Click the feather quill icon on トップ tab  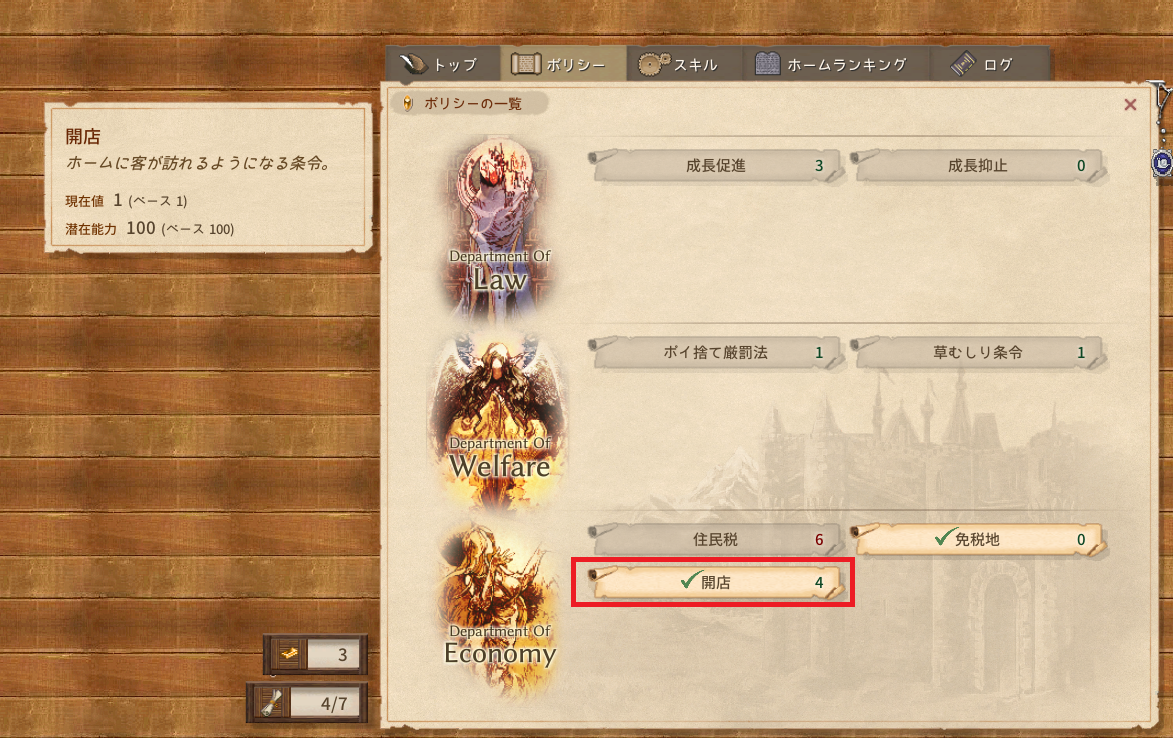click(411, 64)
